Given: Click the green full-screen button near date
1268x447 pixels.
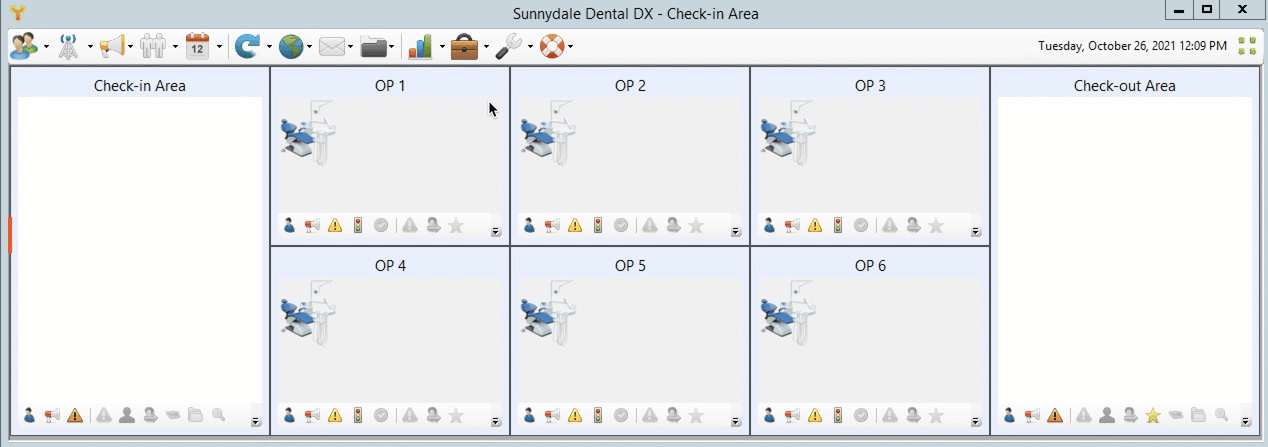Looking at the screenshot, I should (1246, 46).
